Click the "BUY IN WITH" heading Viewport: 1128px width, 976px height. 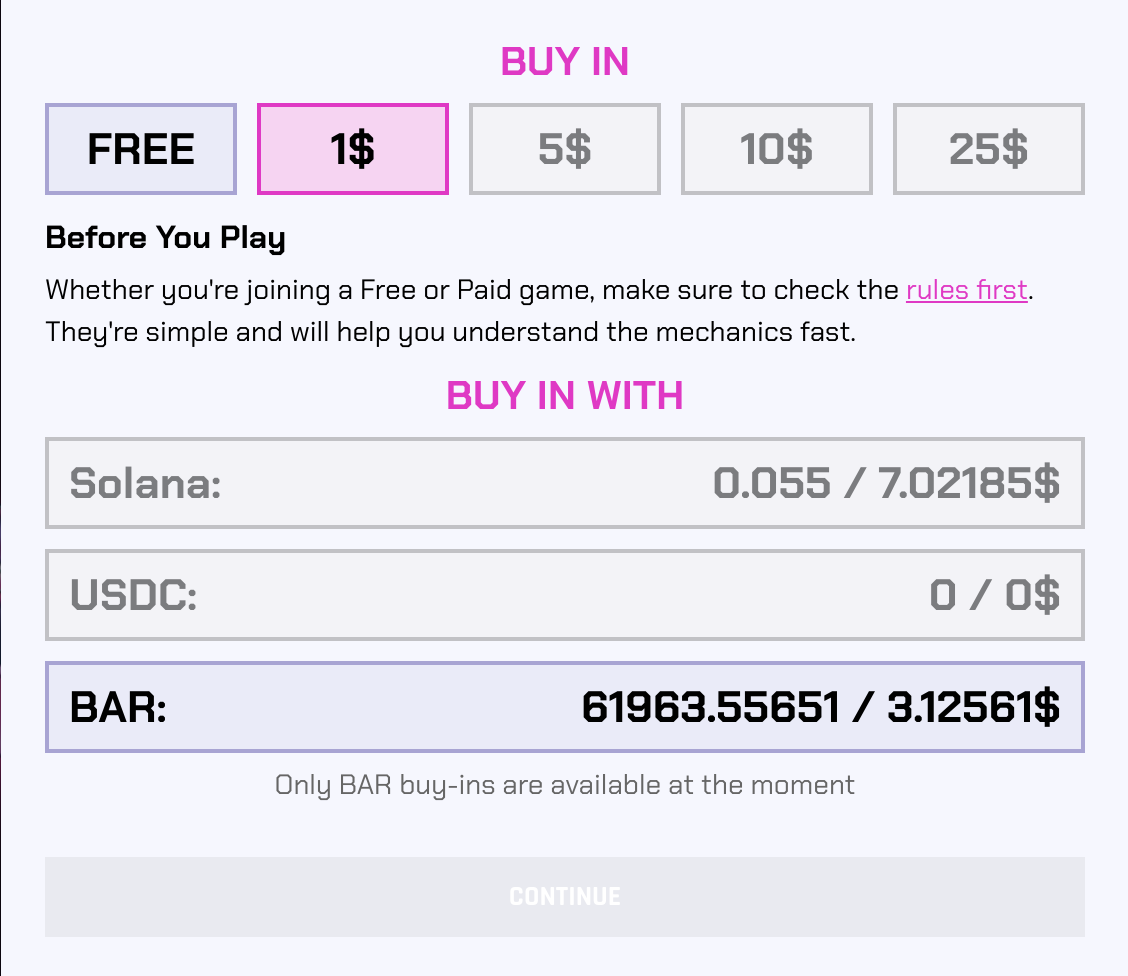(565, 396)
